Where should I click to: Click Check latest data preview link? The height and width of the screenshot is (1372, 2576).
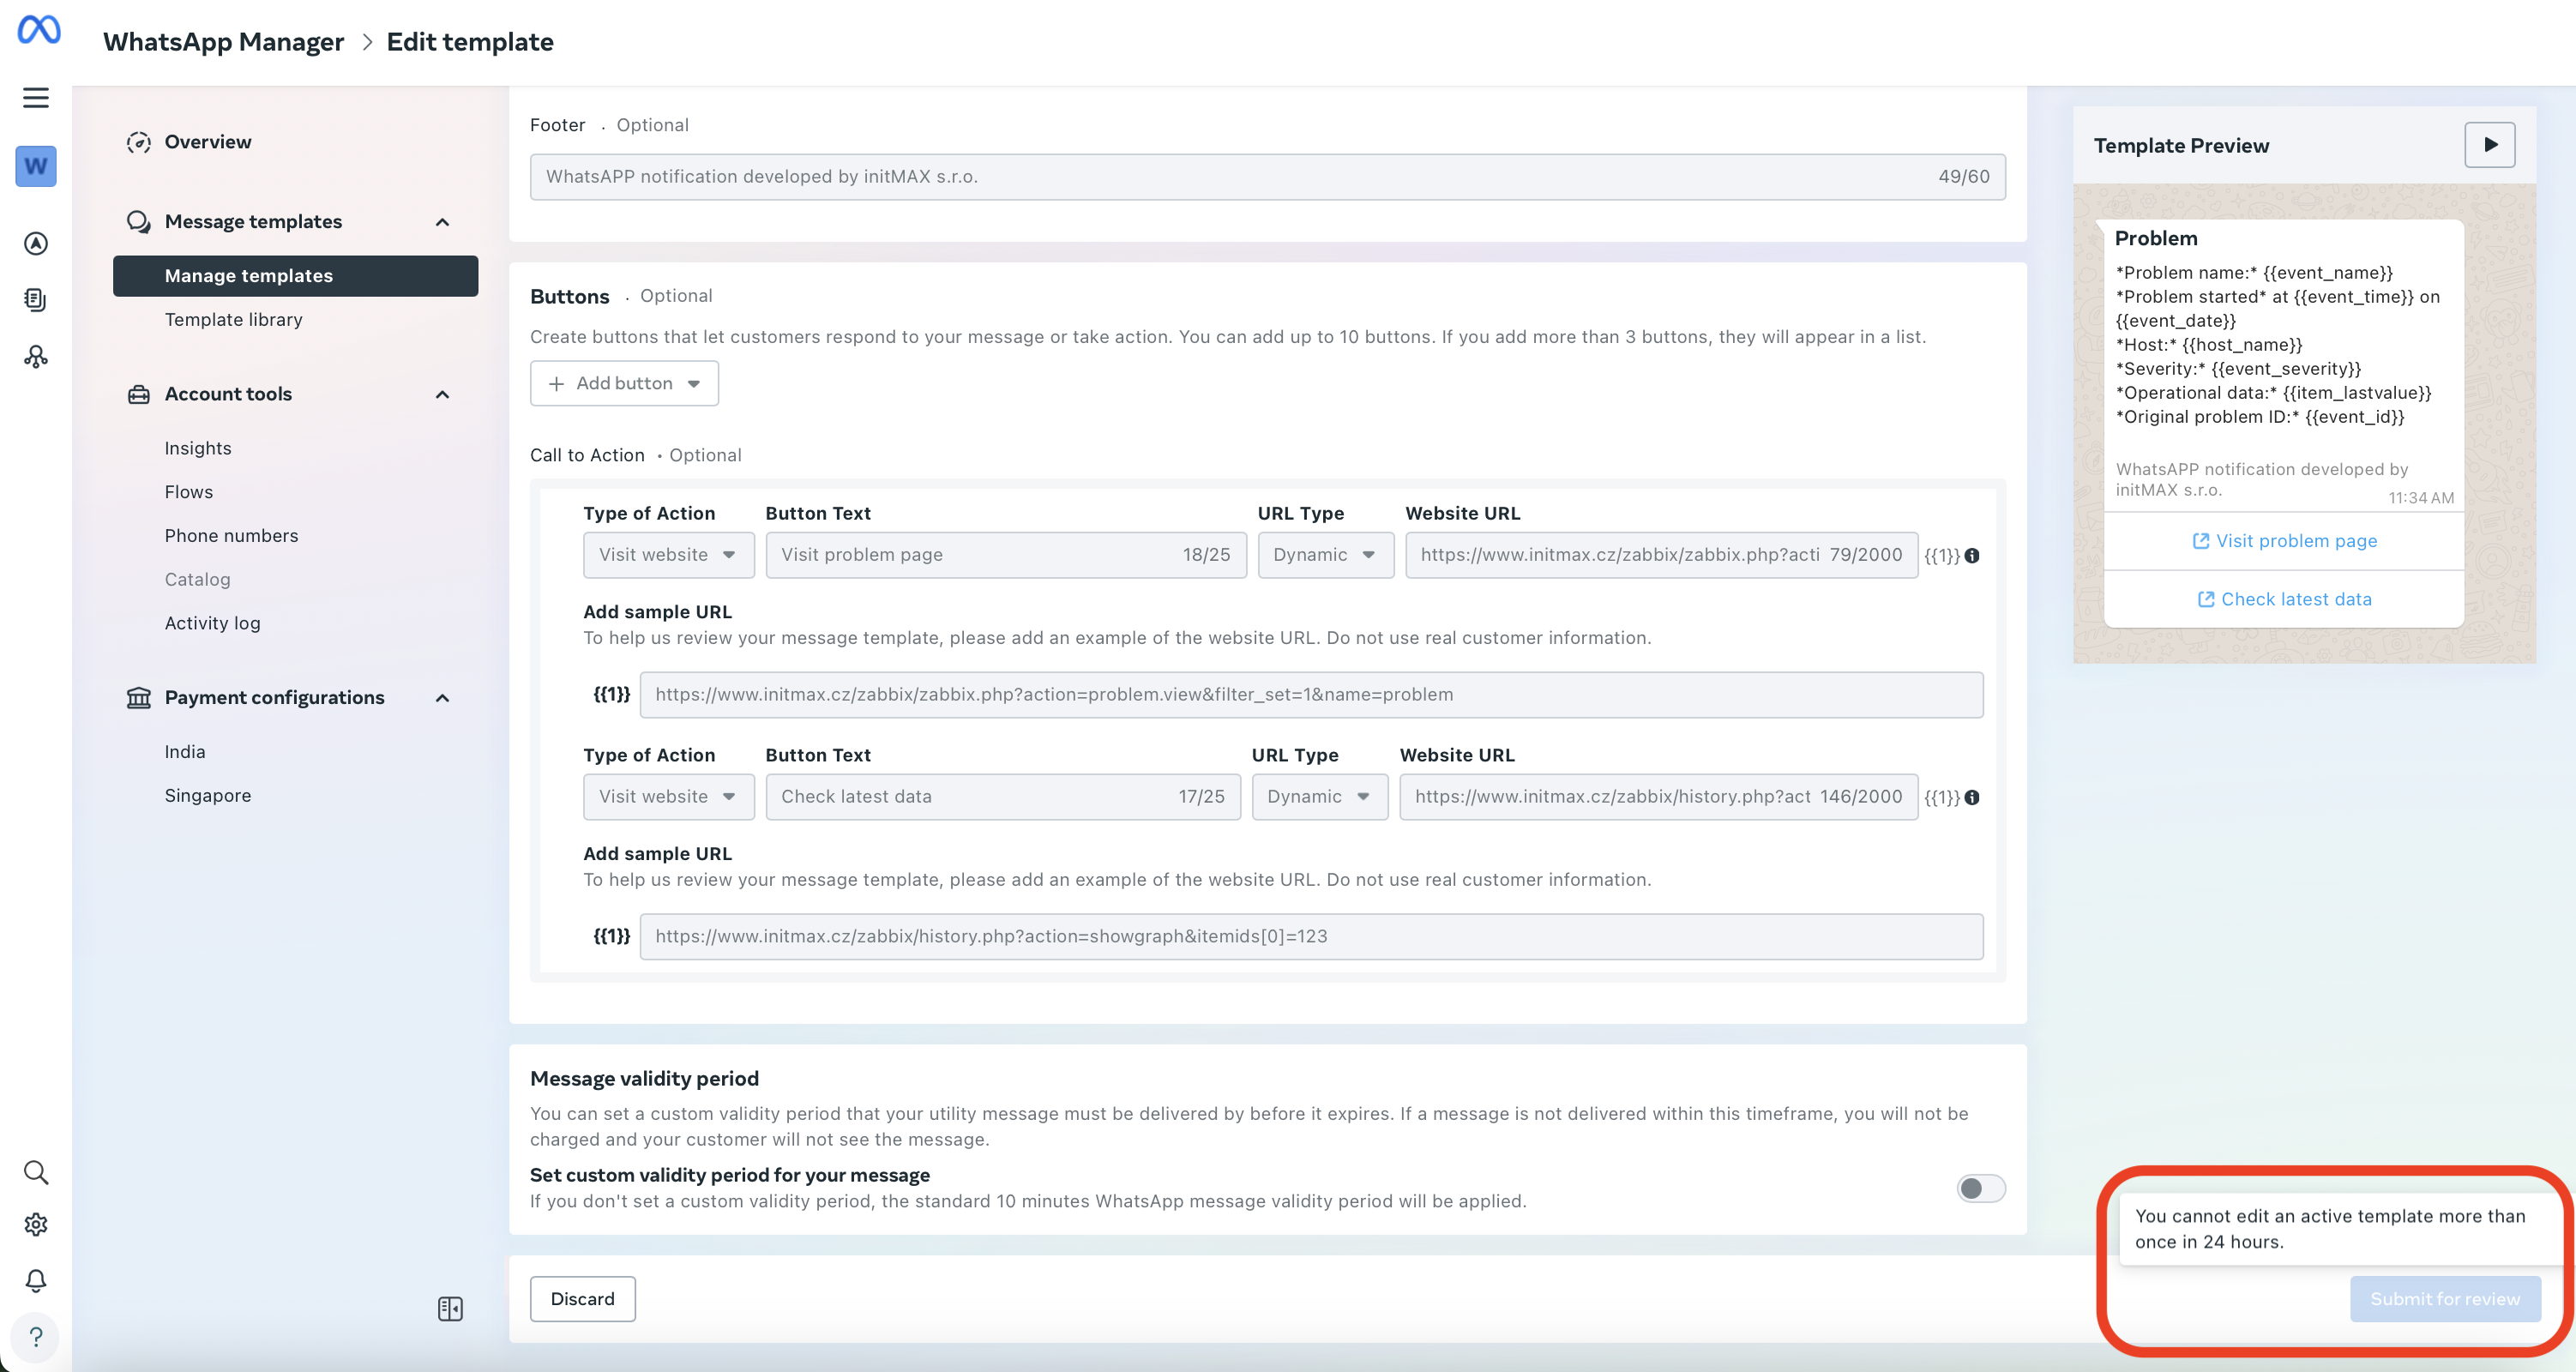click(x=2284, y=599)
